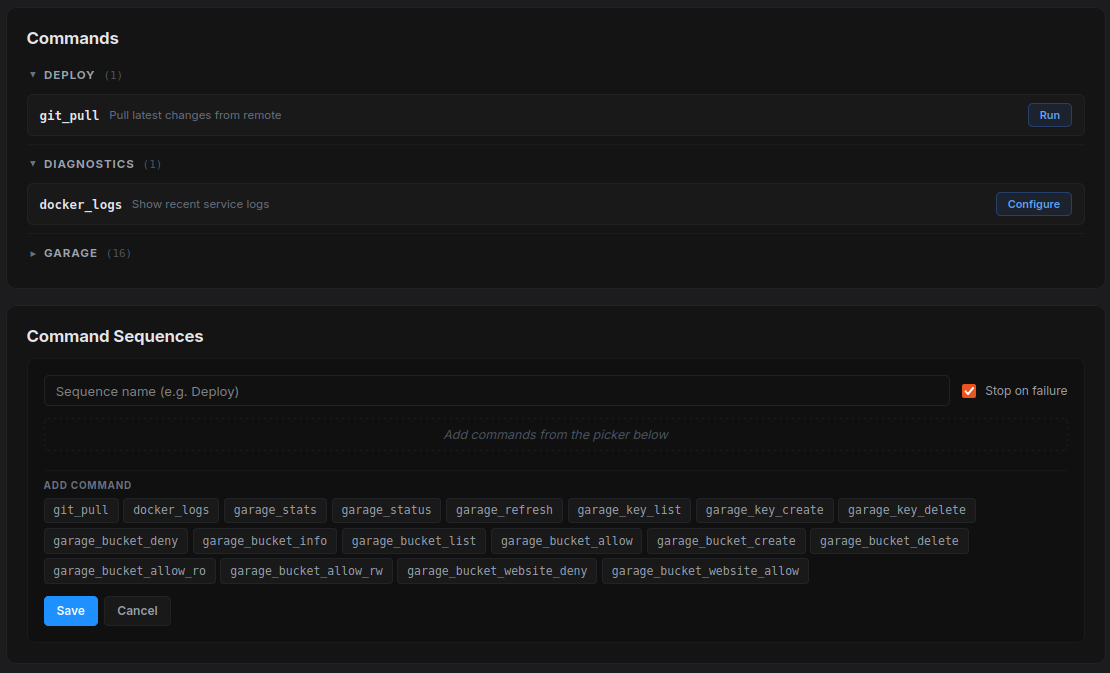Image resolution: width=1110 pixels, height=673 pixels.
Task: Add docker_logs chip to the sequence
Action: [171, 510]
